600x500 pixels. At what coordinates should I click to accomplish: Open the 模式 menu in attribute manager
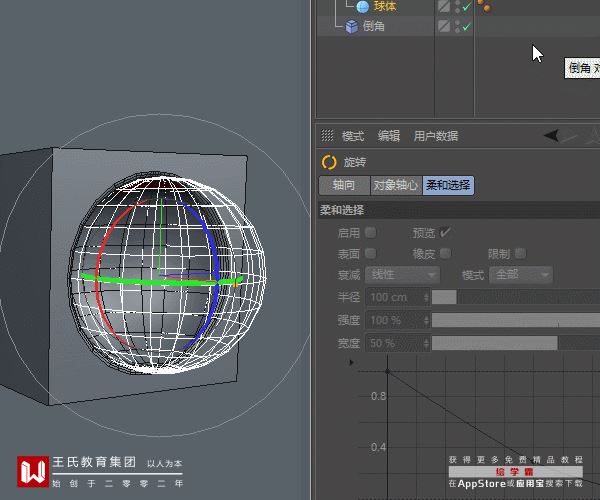[x=353, y=136]
